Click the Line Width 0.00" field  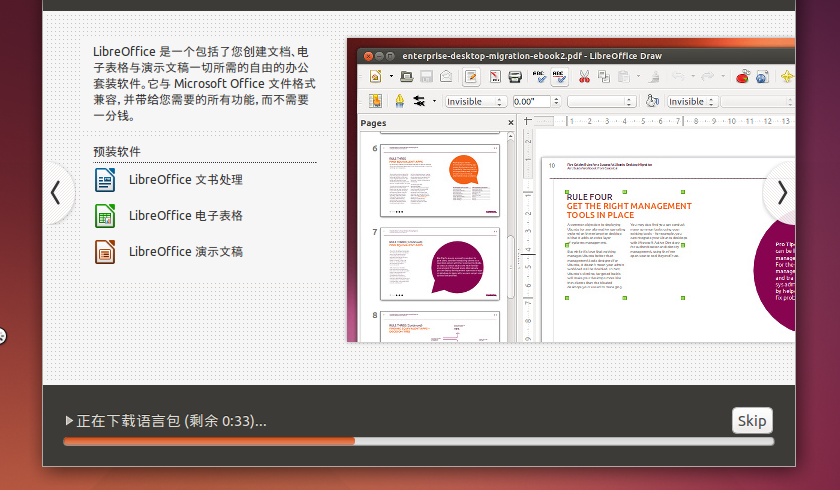pos(531,101)
